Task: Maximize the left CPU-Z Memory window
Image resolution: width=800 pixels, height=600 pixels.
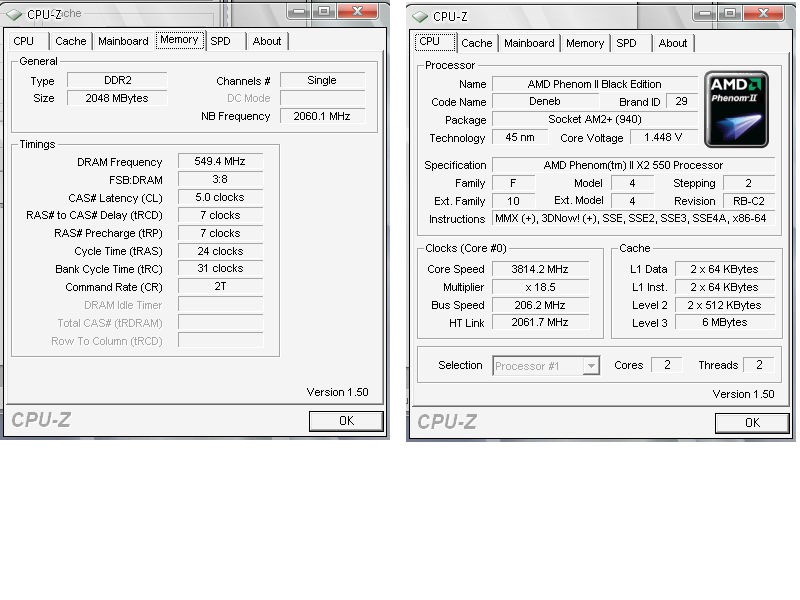Action: point(324,11)
